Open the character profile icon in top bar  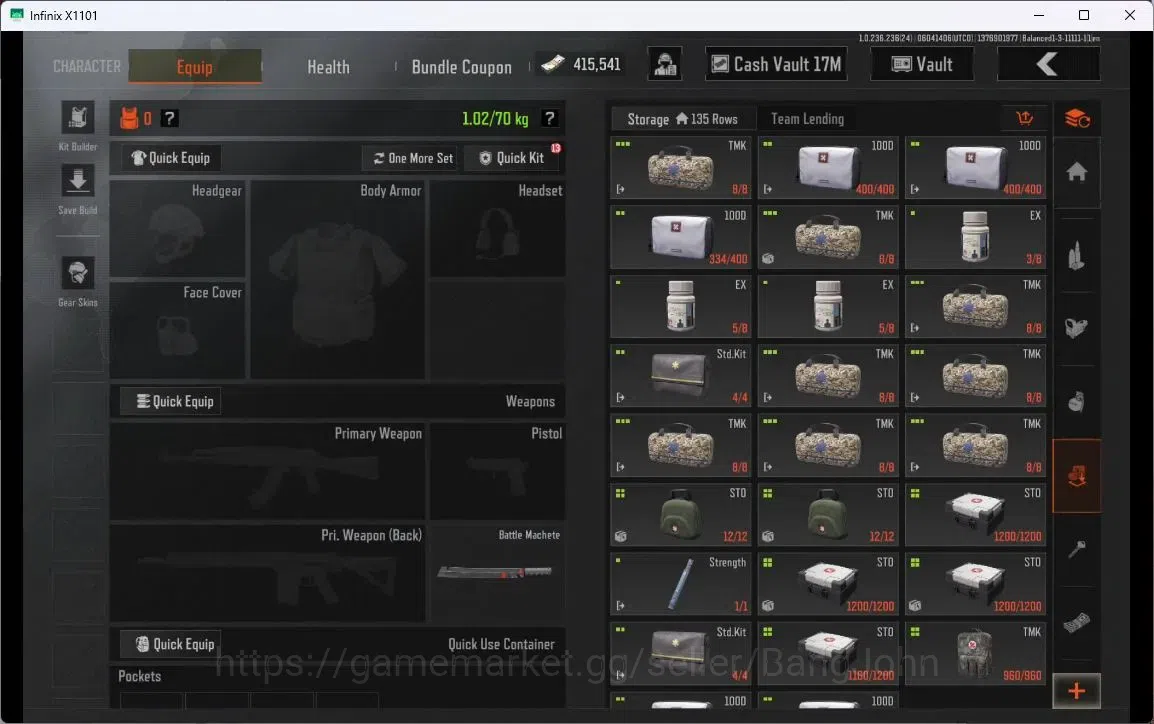click(665, 65)
